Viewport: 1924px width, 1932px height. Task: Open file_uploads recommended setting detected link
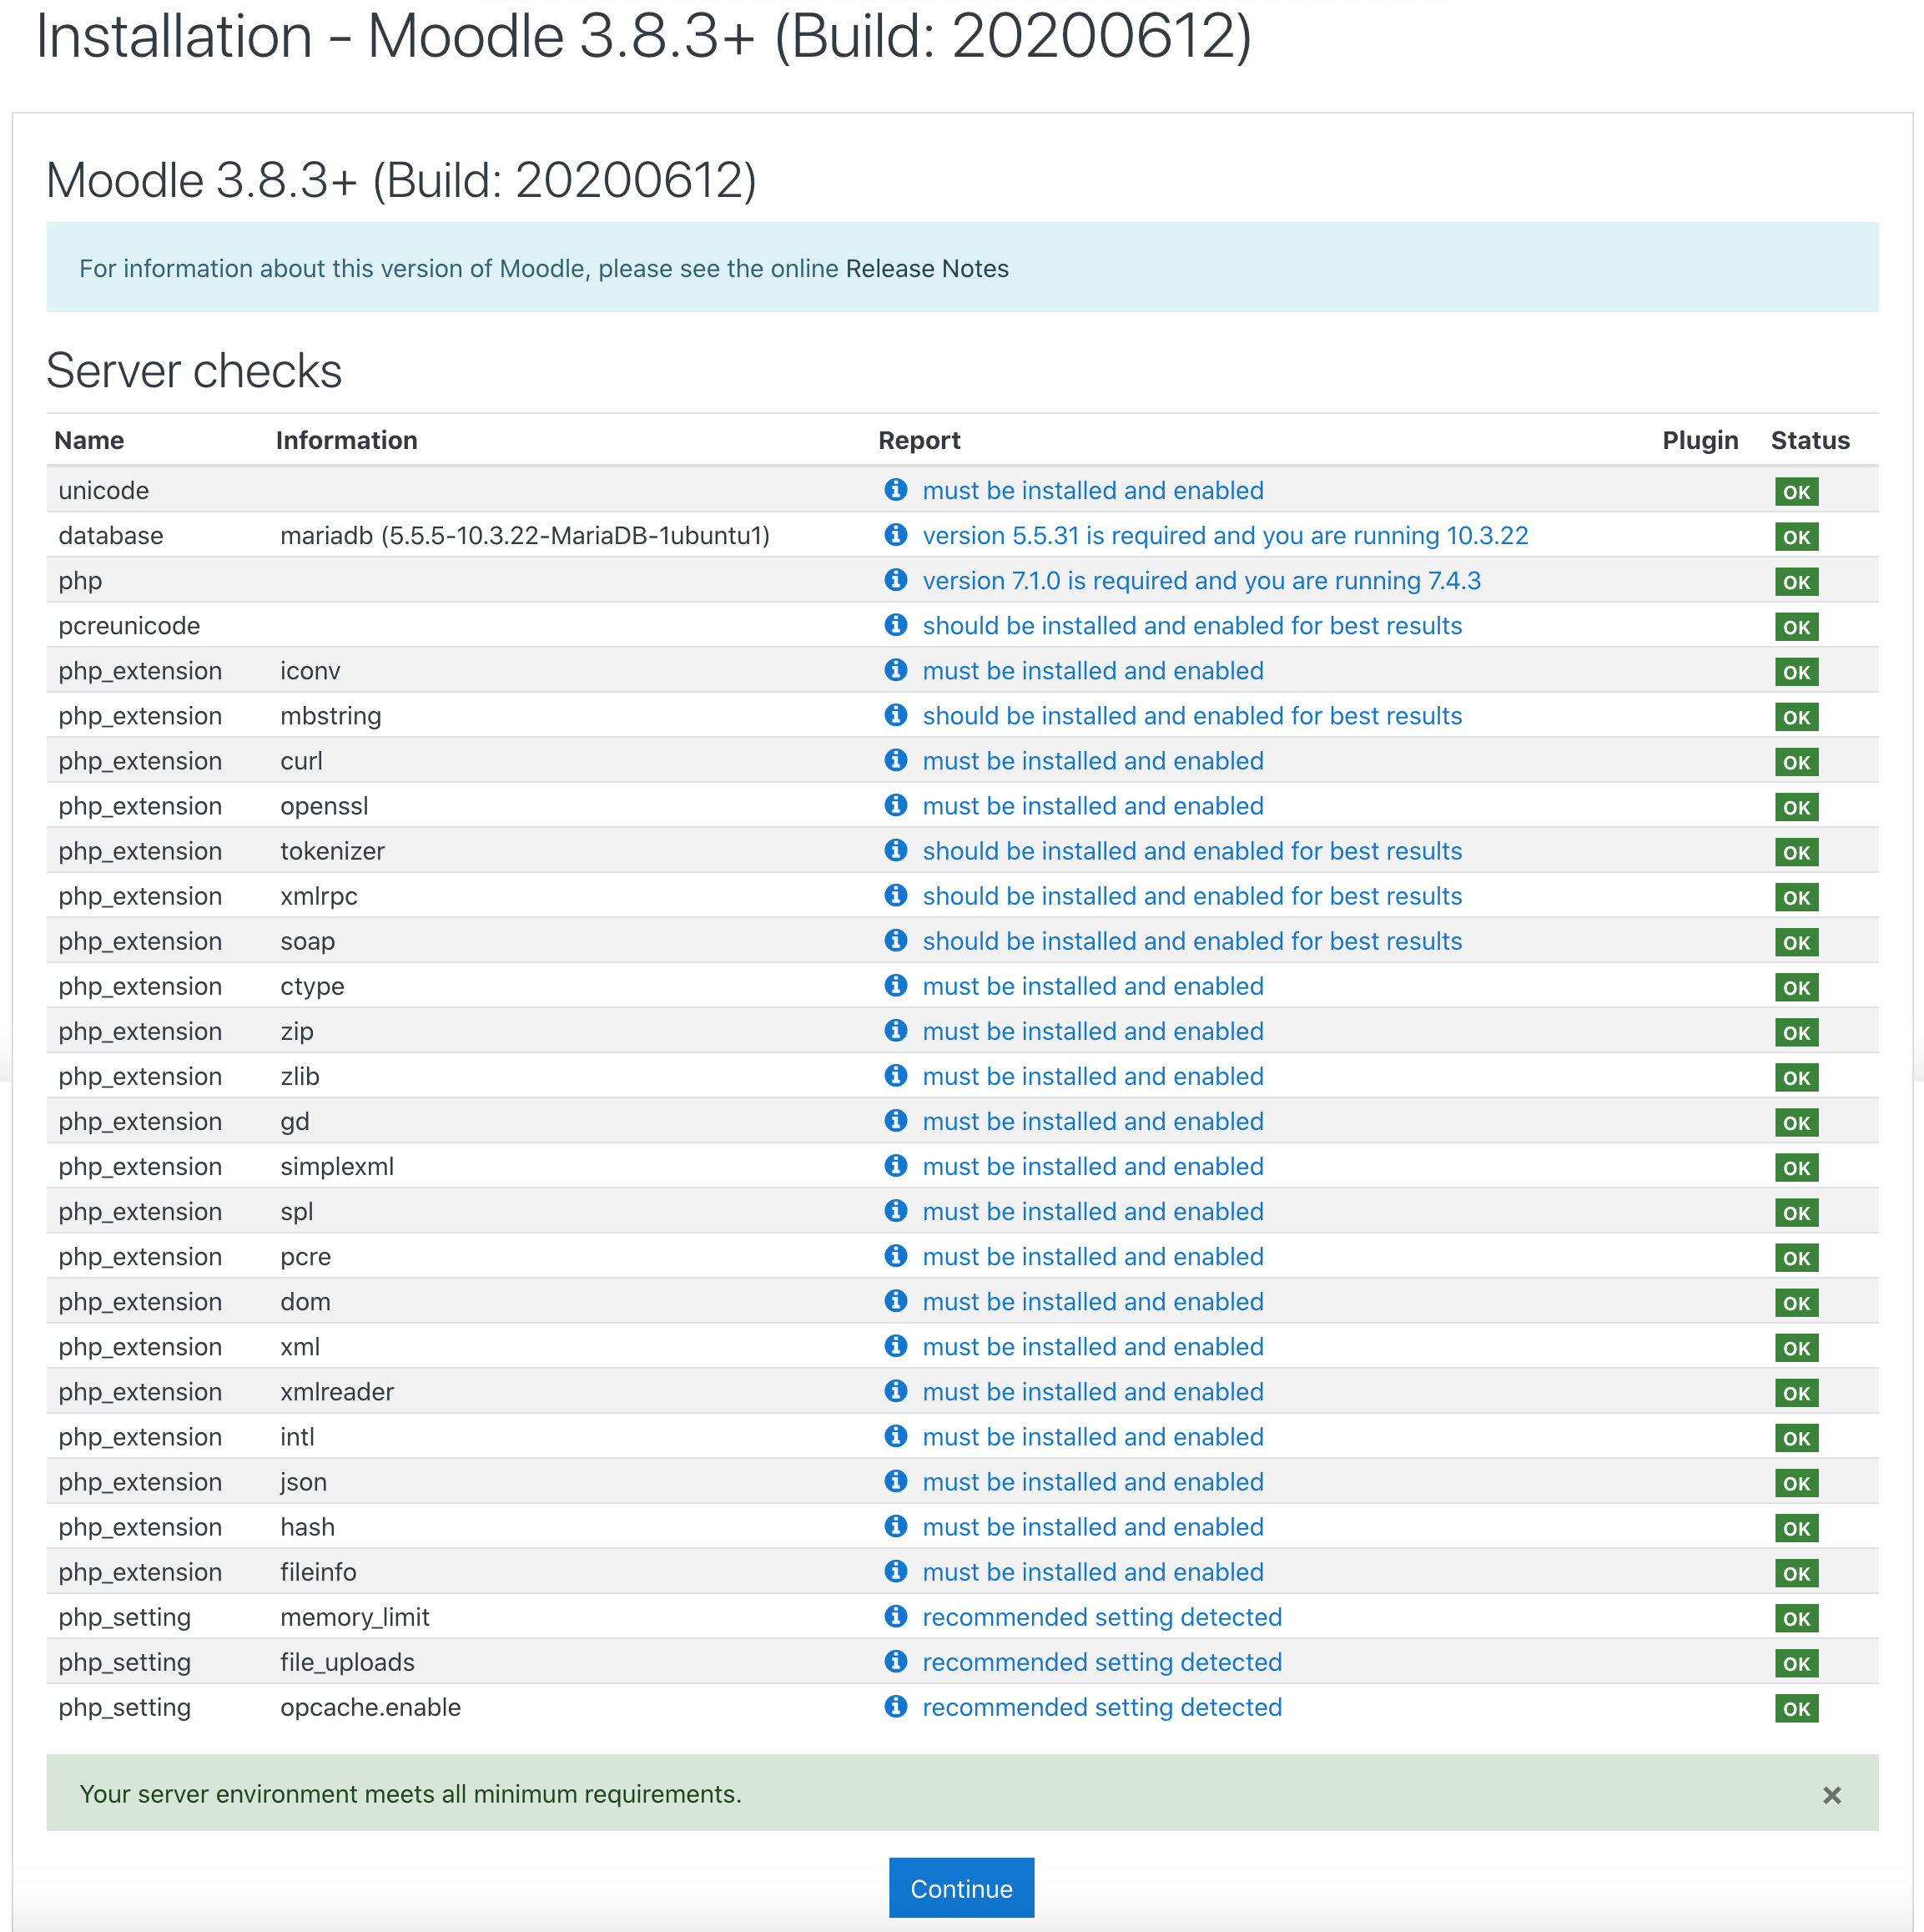tap(1102, 1662)
